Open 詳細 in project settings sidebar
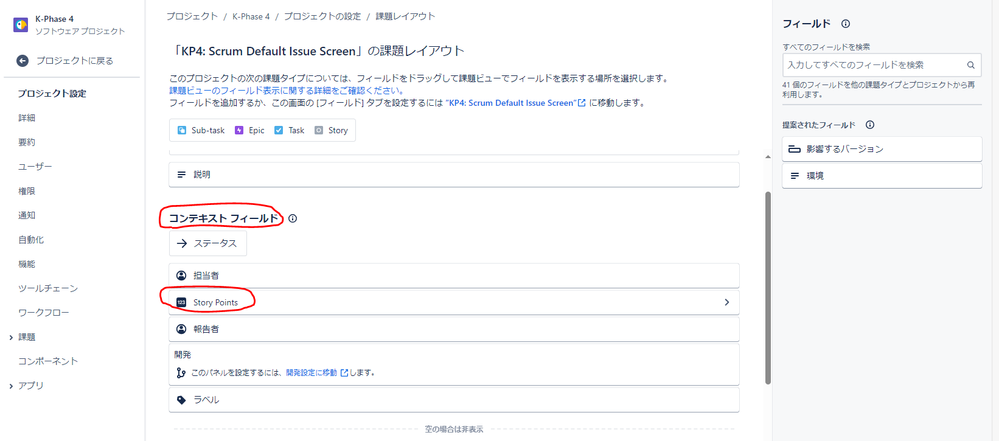Image resolution: width=999 pixels, height=441 pixels. [27, 118]
